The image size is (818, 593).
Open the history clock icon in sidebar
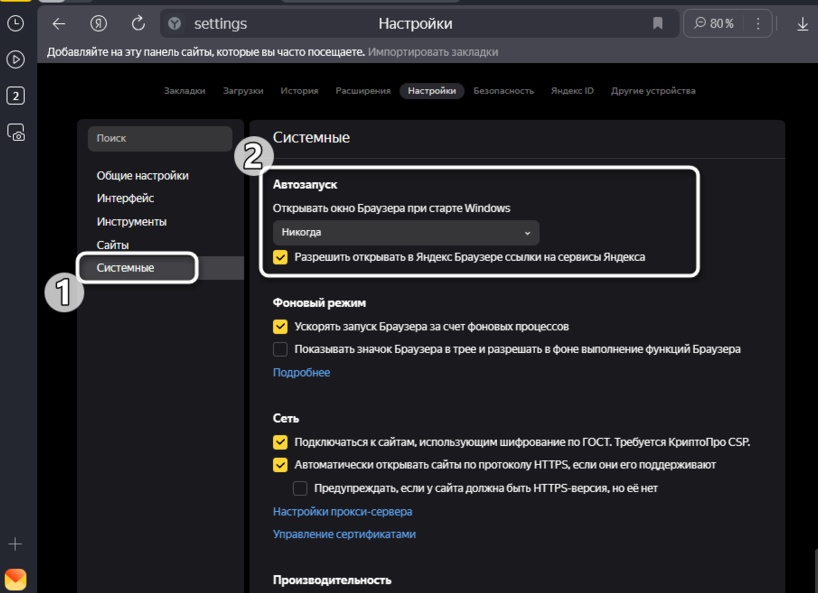(x=15, y=23)
